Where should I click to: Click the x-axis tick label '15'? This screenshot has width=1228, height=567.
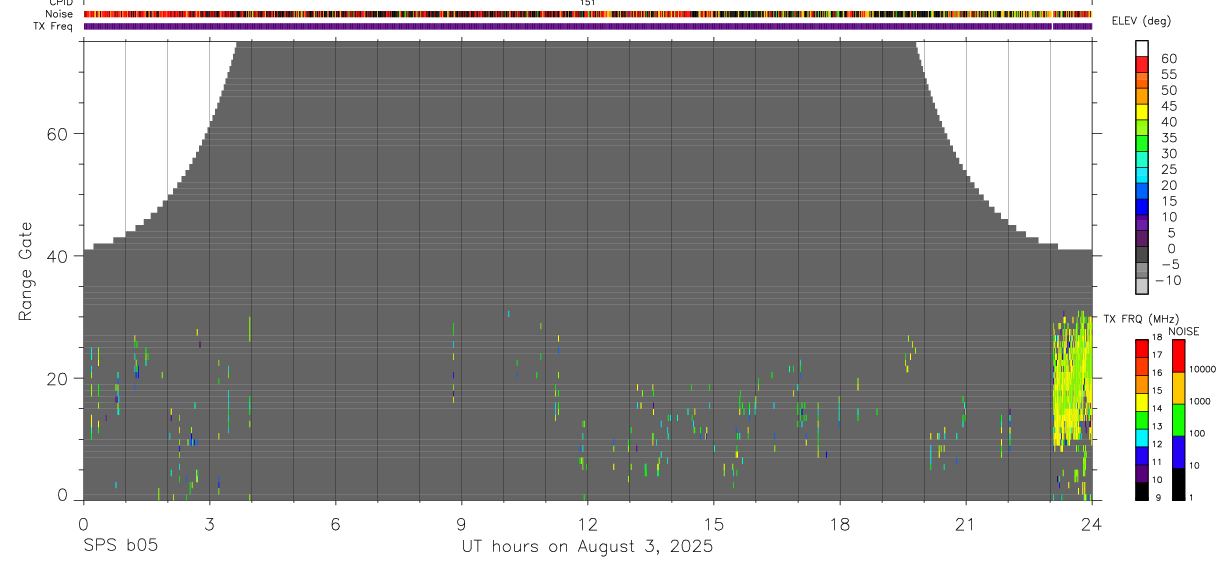[x=713, y=523]
